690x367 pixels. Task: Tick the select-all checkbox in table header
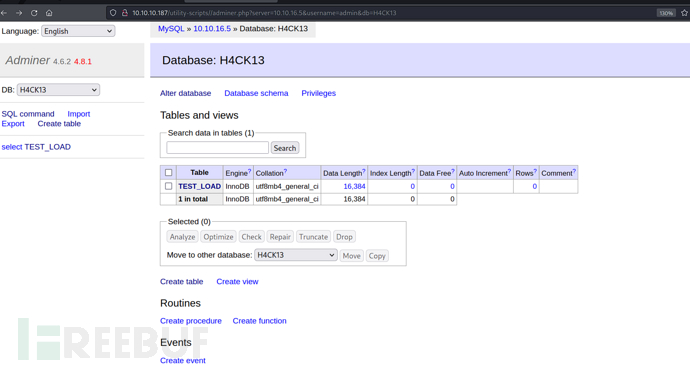point(168,172)
